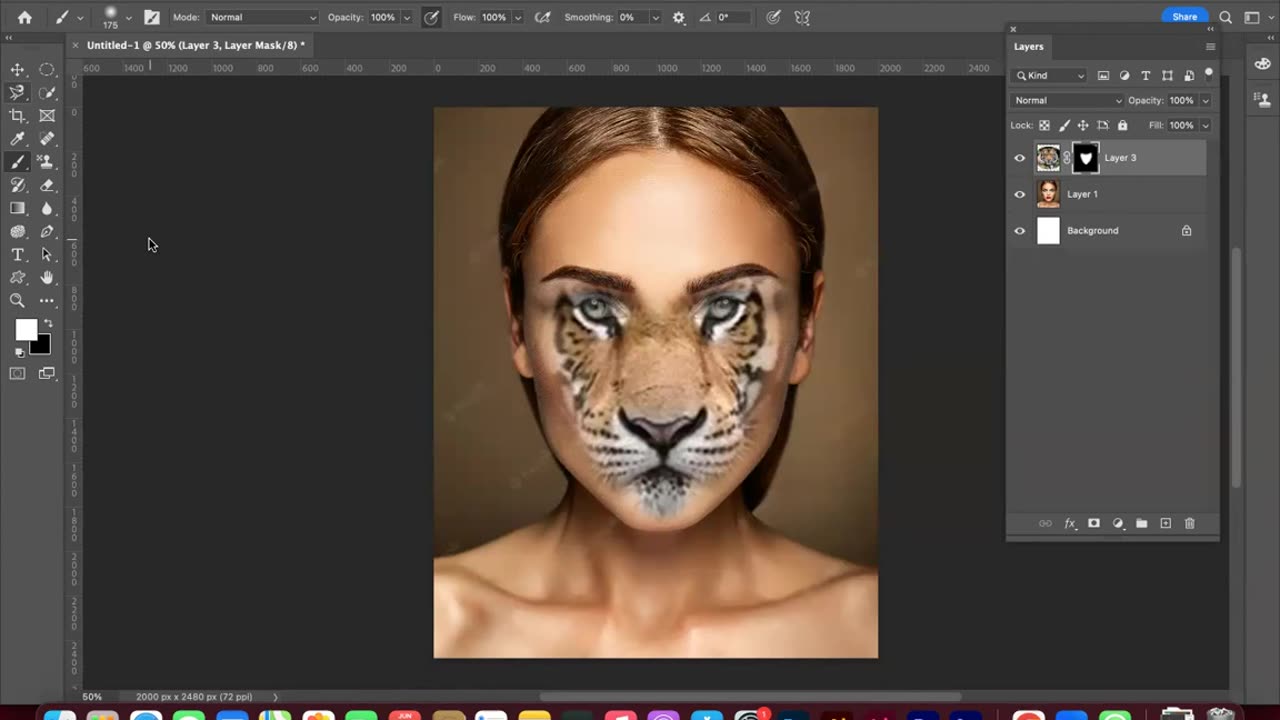Select the Sponge tool

tap(17, 231)
